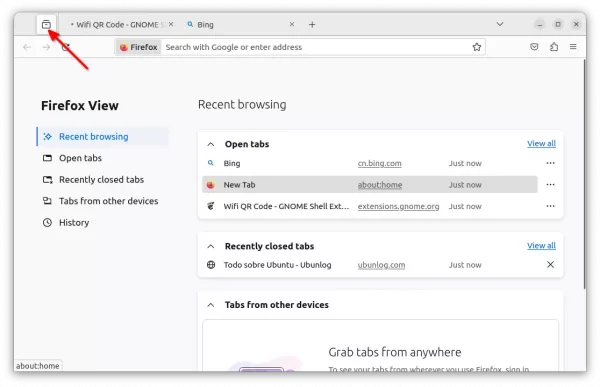This screenshot has width=600, height=387.
Task: Click the Bing row search favicon
Action: click(210, 163)
